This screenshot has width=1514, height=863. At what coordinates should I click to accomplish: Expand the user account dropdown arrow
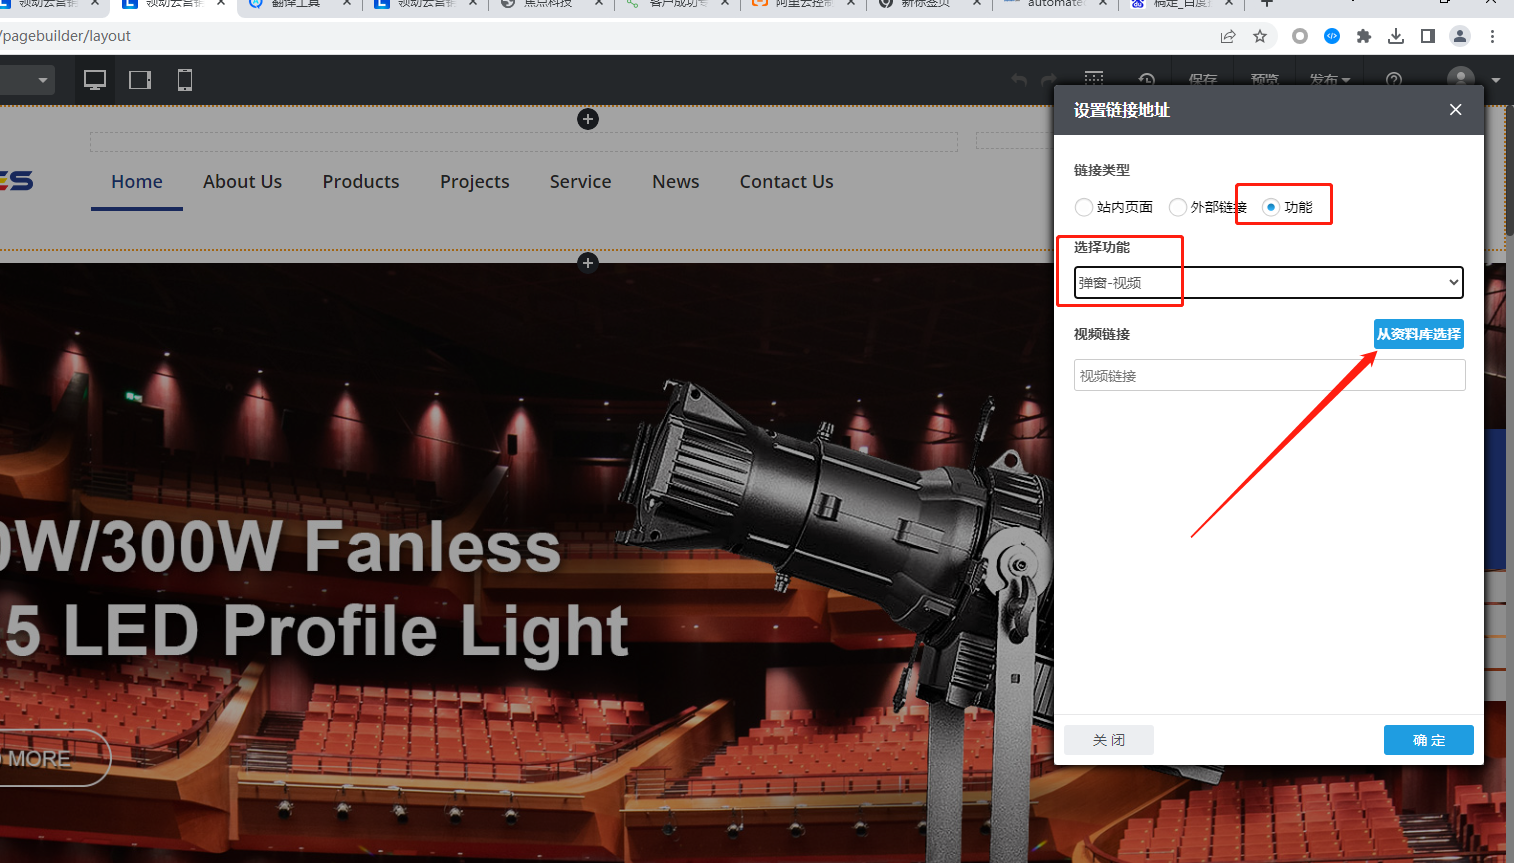tap(1495, 80)
